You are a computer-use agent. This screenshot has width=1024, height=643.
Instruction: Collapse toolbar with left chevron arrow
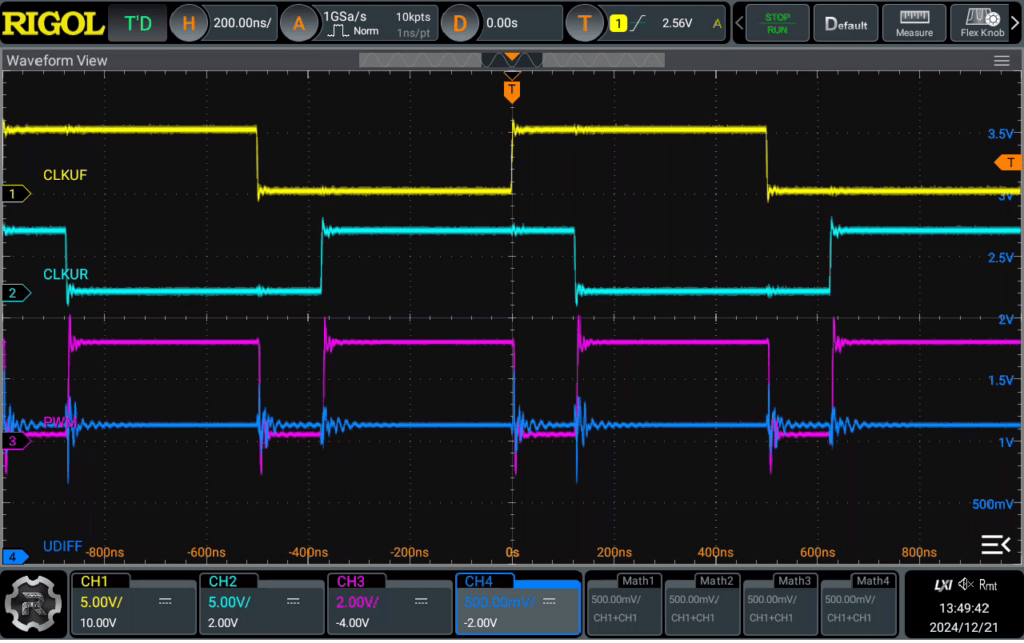[x=739, y=24]
